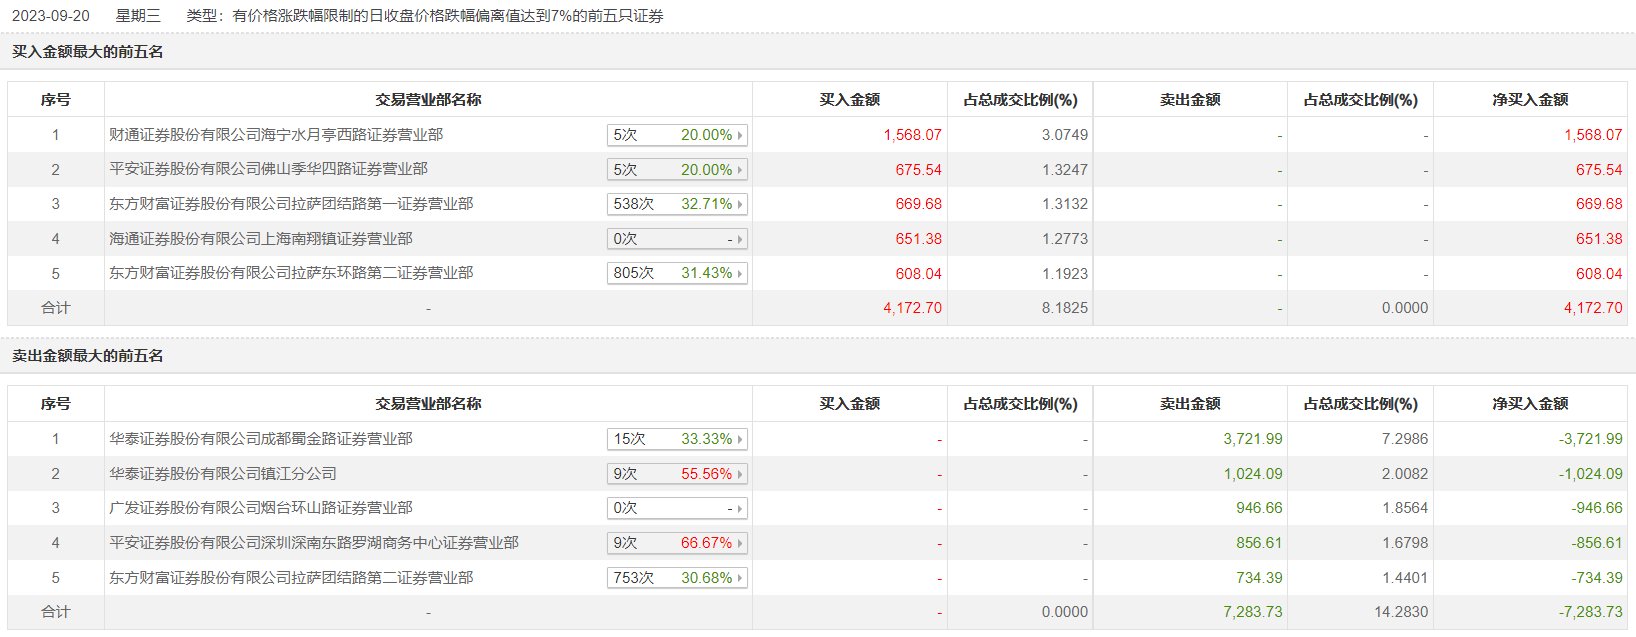Expand the 15次 33.33% stats box
This screenshot has height=637, width=1636.
[x=677, y=439]
